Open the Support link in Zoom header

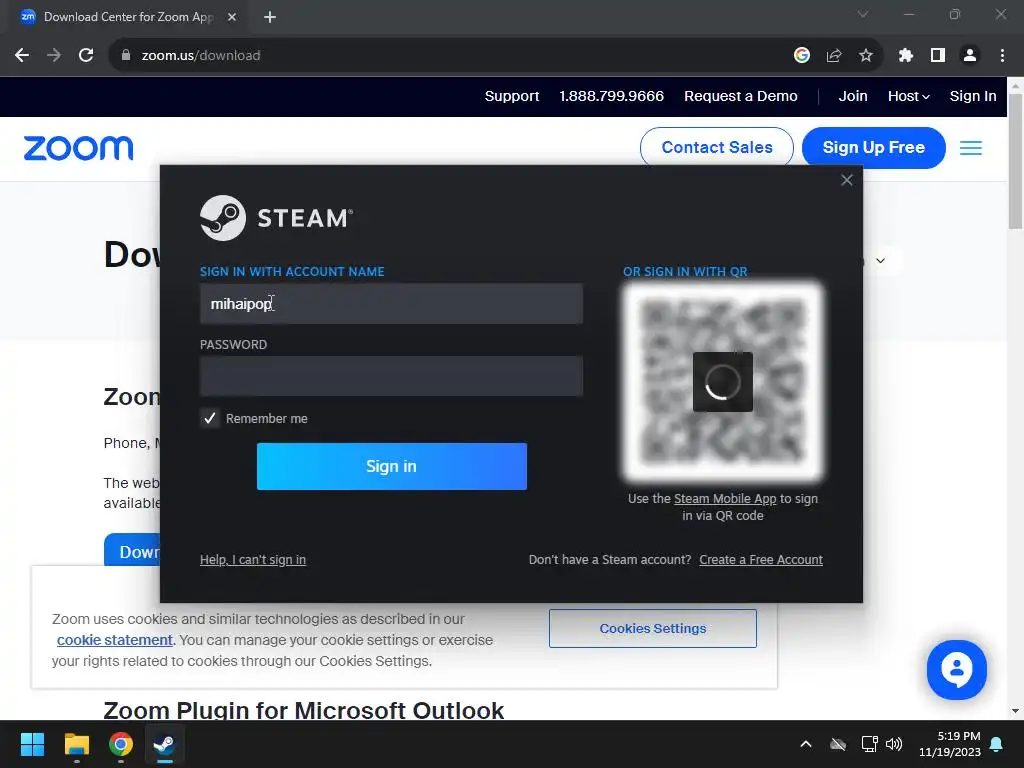(x=512, y=96)
